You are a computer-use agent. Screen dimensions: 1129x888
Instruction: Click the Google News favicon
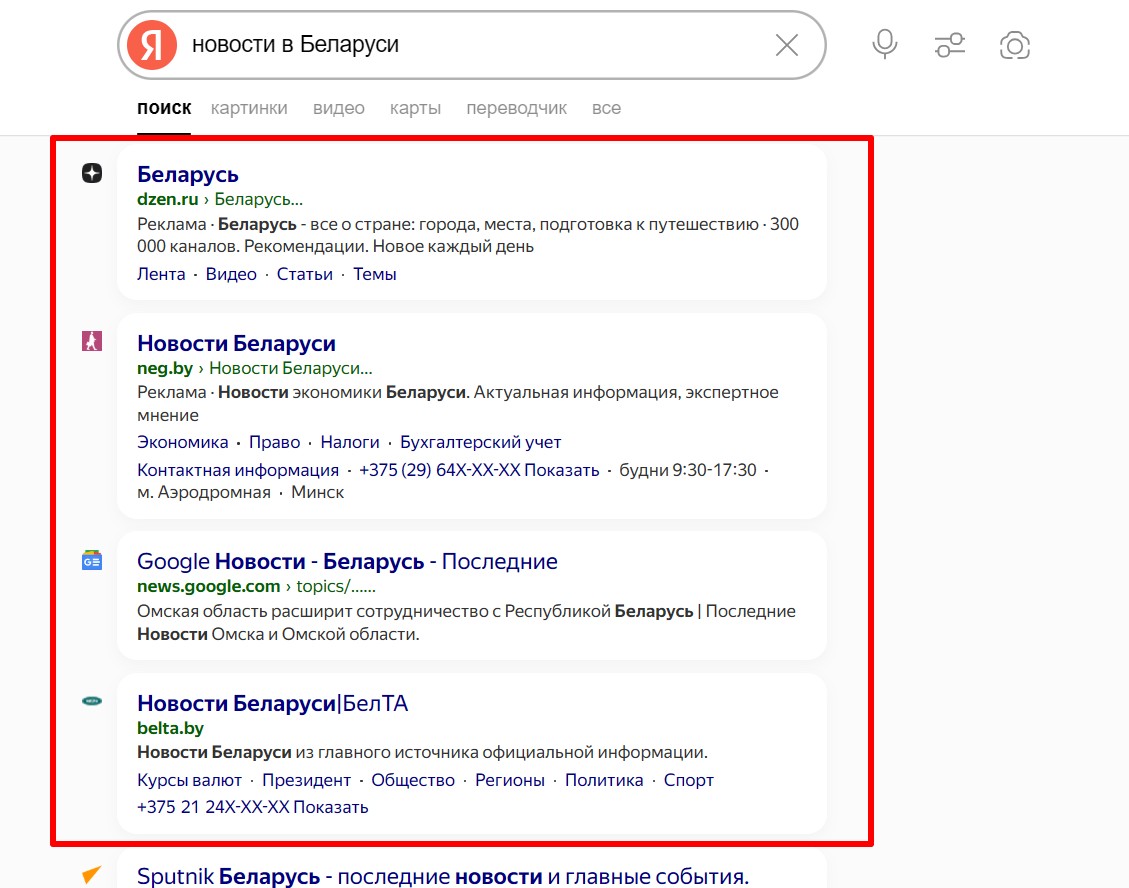pyautogui.click(x=91, y=560)
